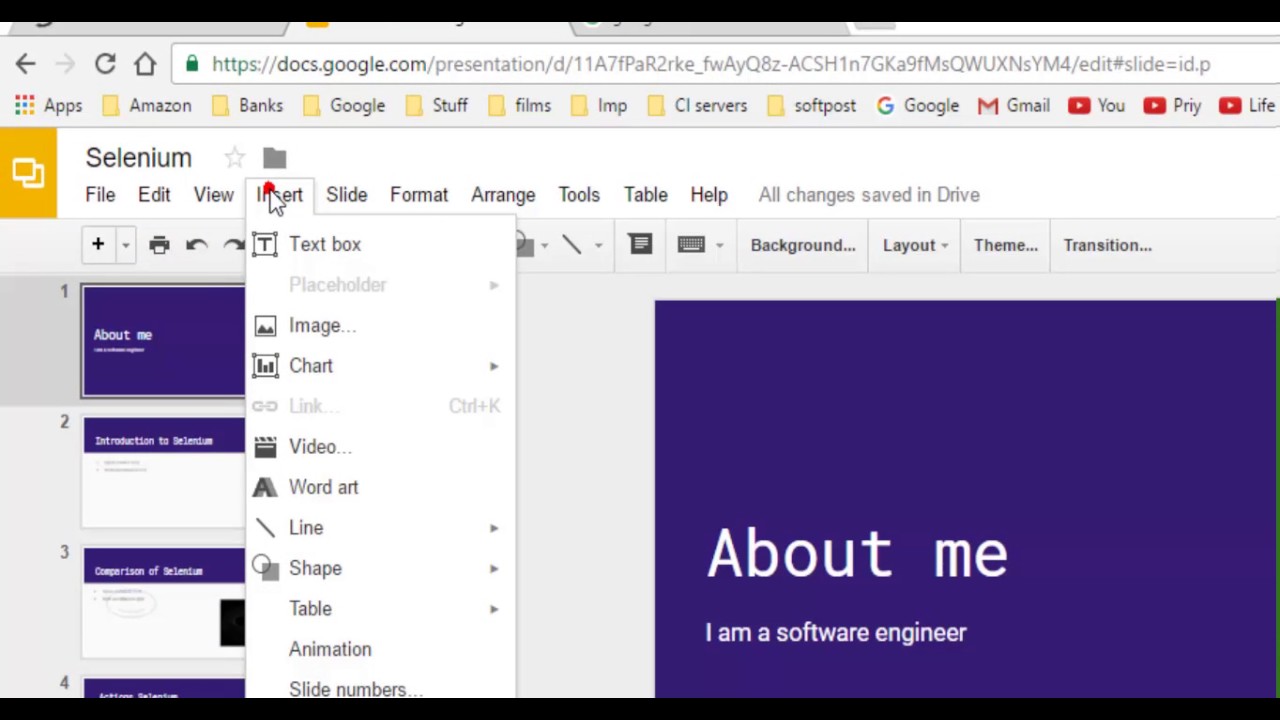1280x720 pixels.
Task: Go back in browser
Action: click(x=25, y=64)
